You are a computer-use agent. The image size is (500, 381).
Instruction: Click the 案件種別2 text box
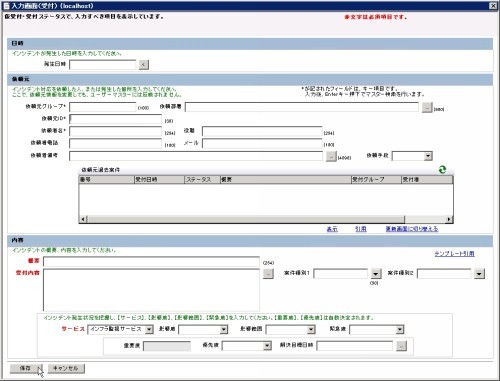444,274
